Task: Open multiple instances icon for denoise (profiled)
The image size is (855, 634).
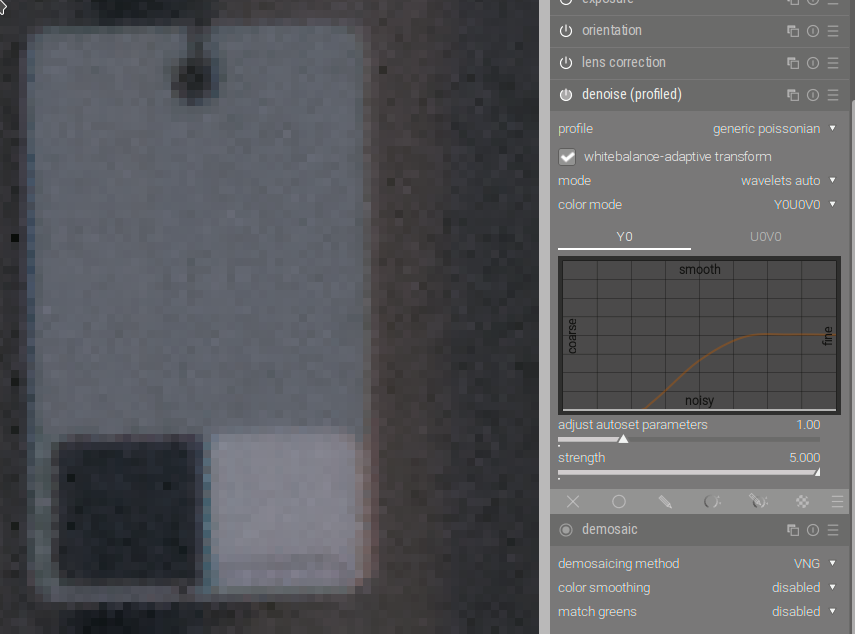Action: click(793, 95)
